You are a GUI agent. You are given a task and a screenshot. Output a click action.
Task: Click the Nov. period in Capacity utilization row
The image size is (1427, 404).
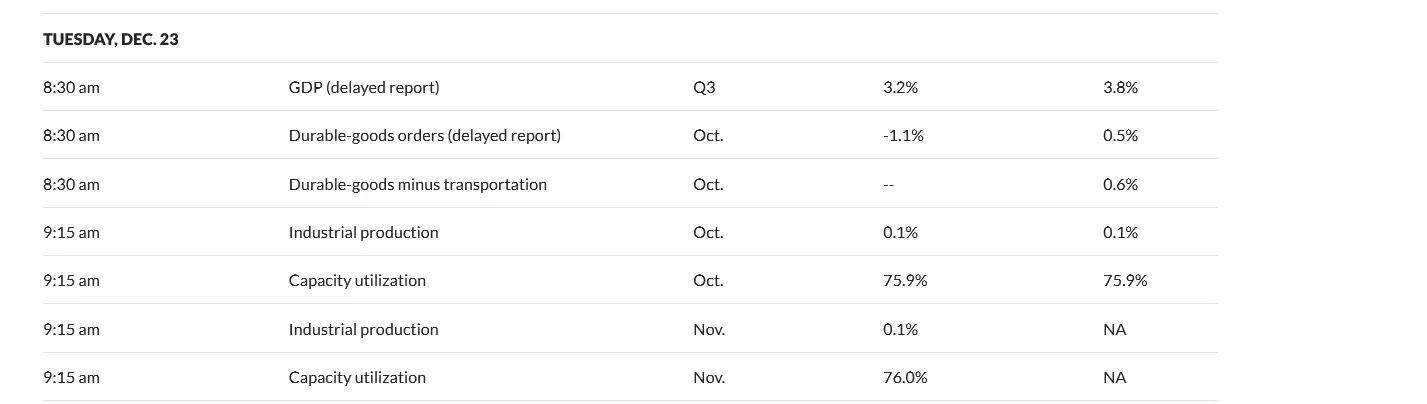point(708,377)
